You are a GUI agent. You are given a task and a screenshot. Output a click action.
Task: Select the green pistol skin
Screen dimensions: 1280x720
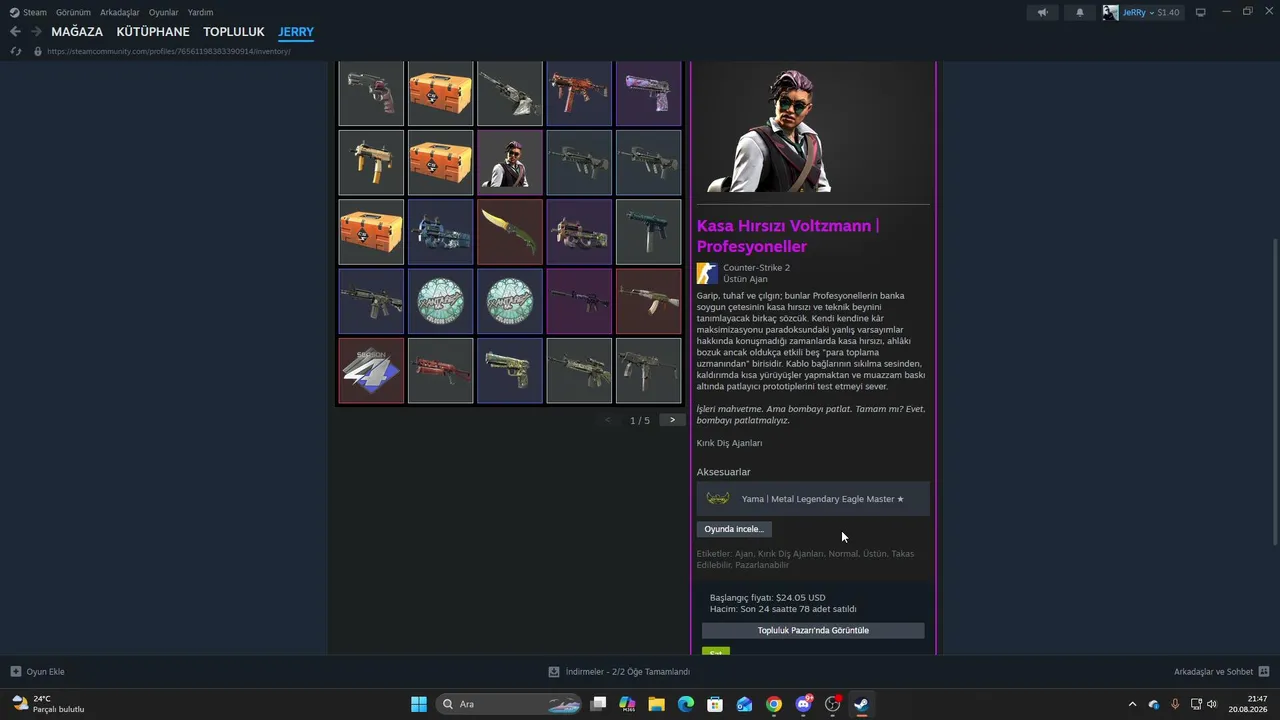[510, 371]
